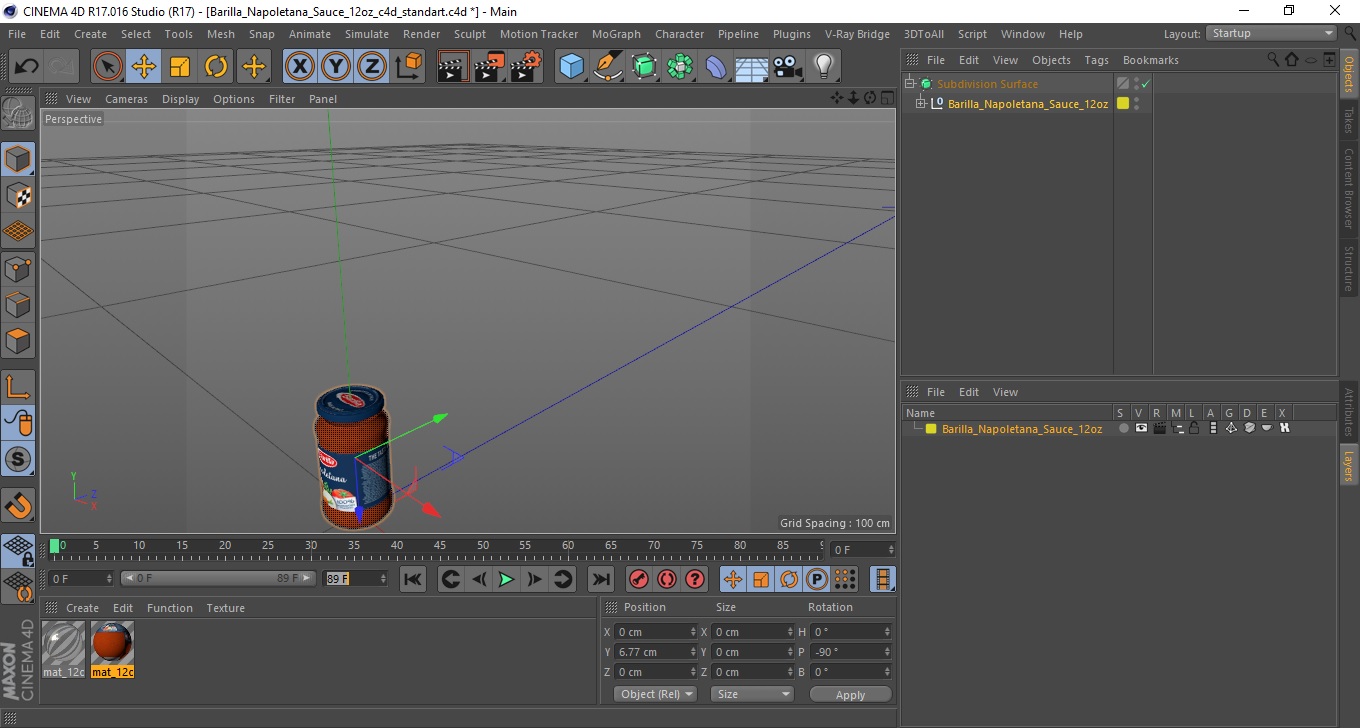Click the Rotation P -90 field

850,652
